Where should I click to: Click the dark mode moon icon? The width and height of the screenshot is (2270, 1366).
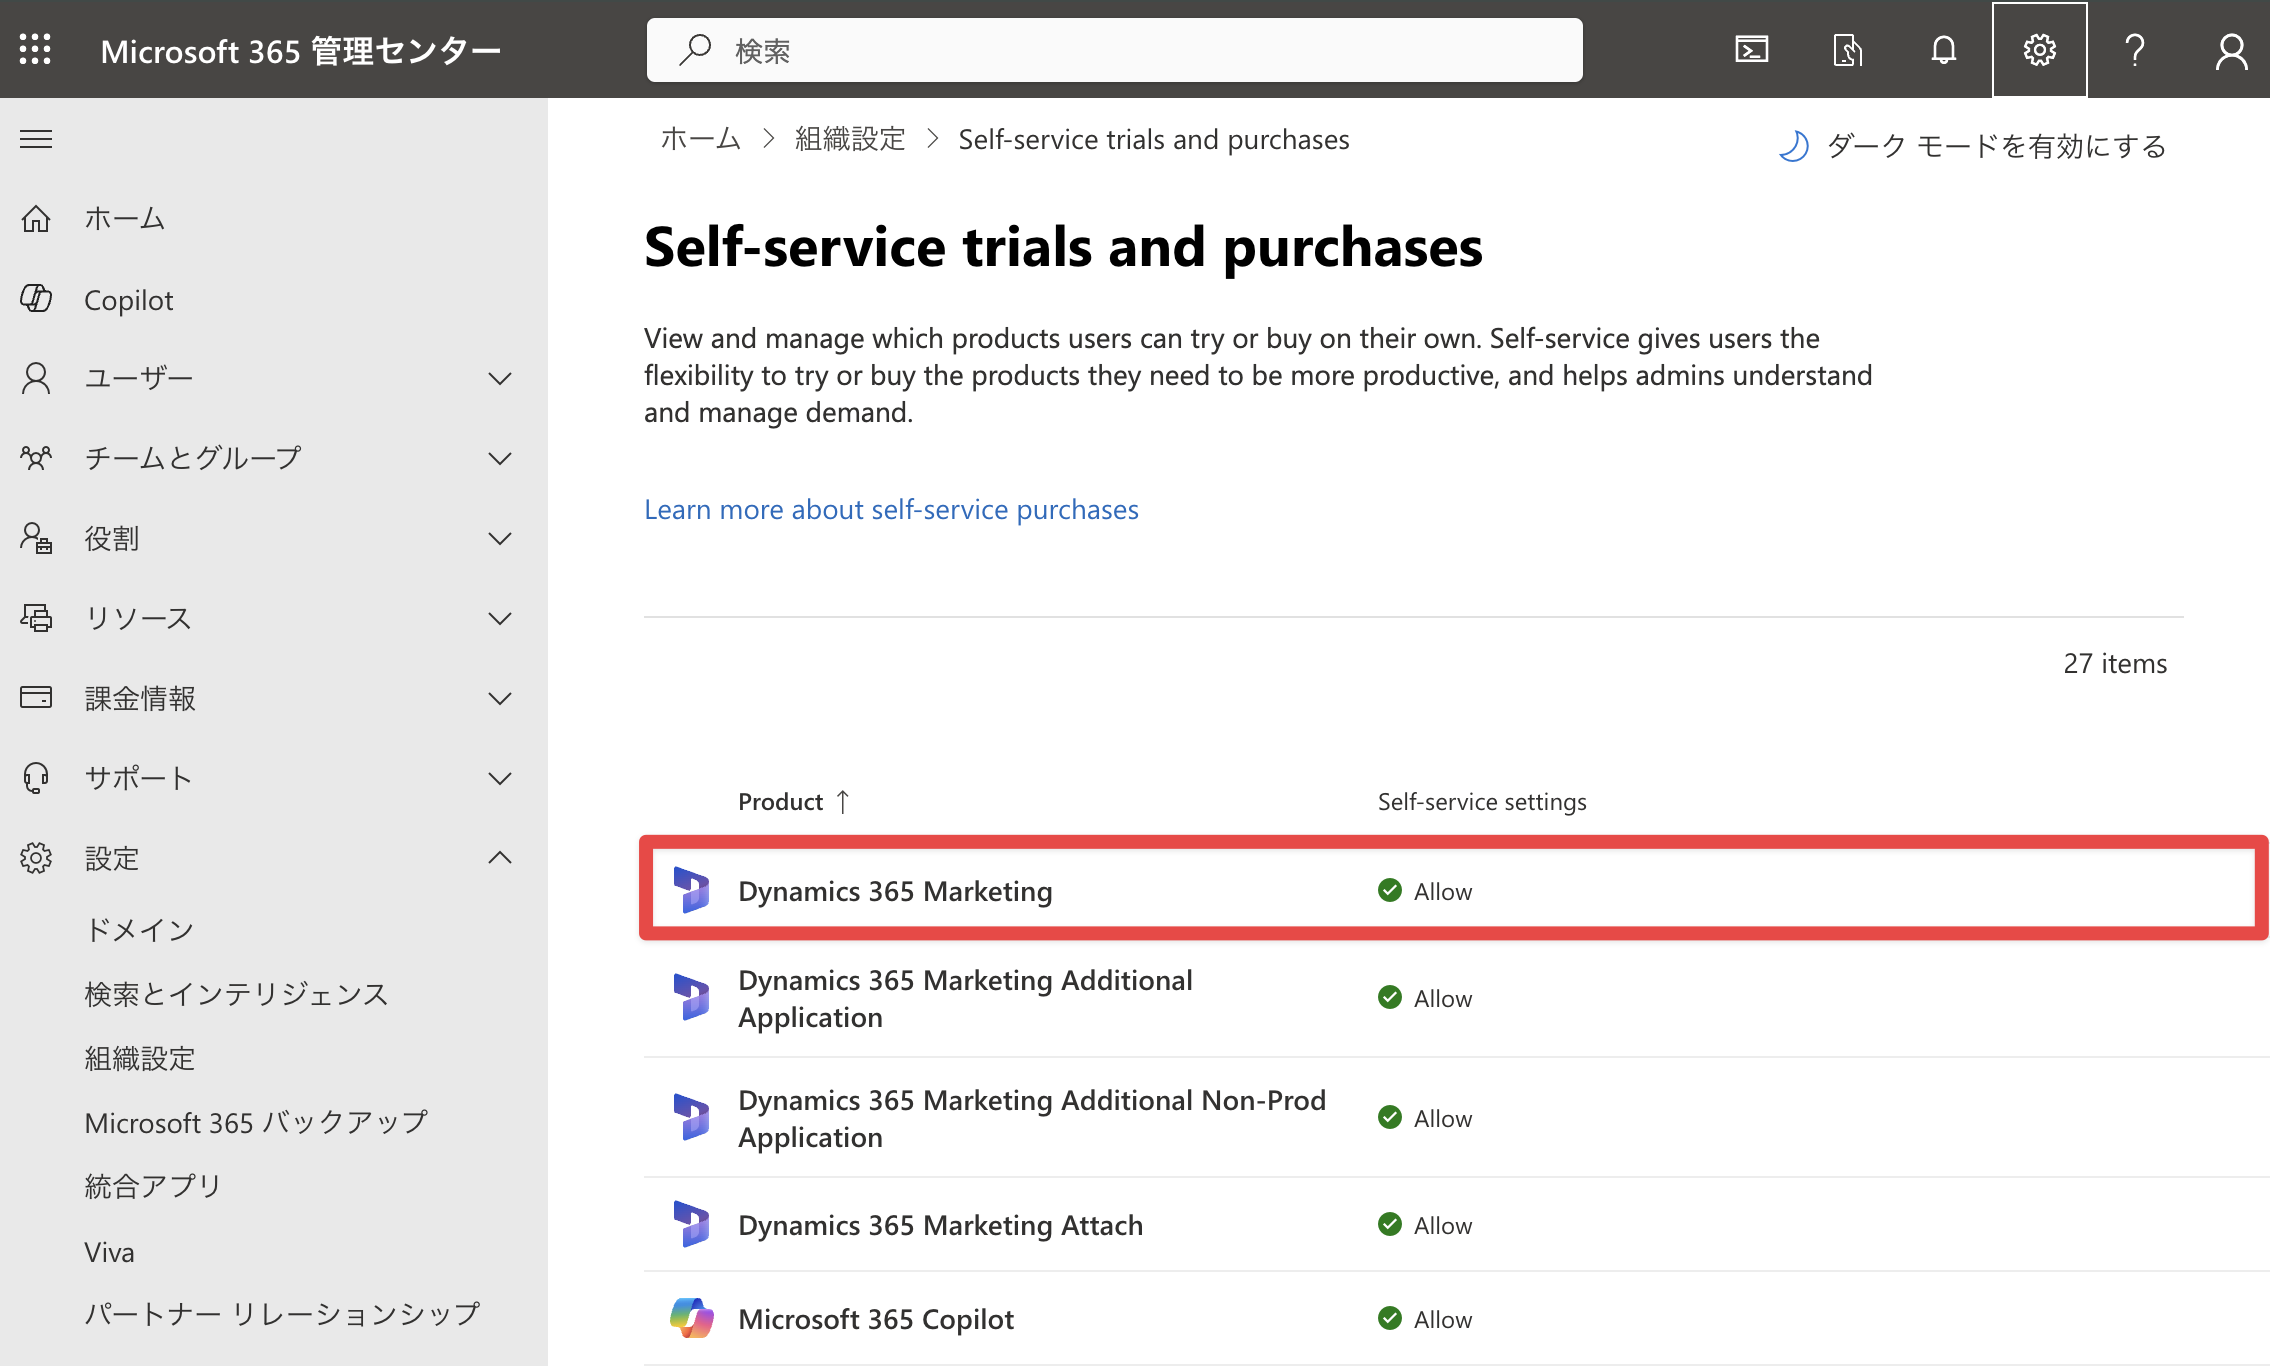1793,146
